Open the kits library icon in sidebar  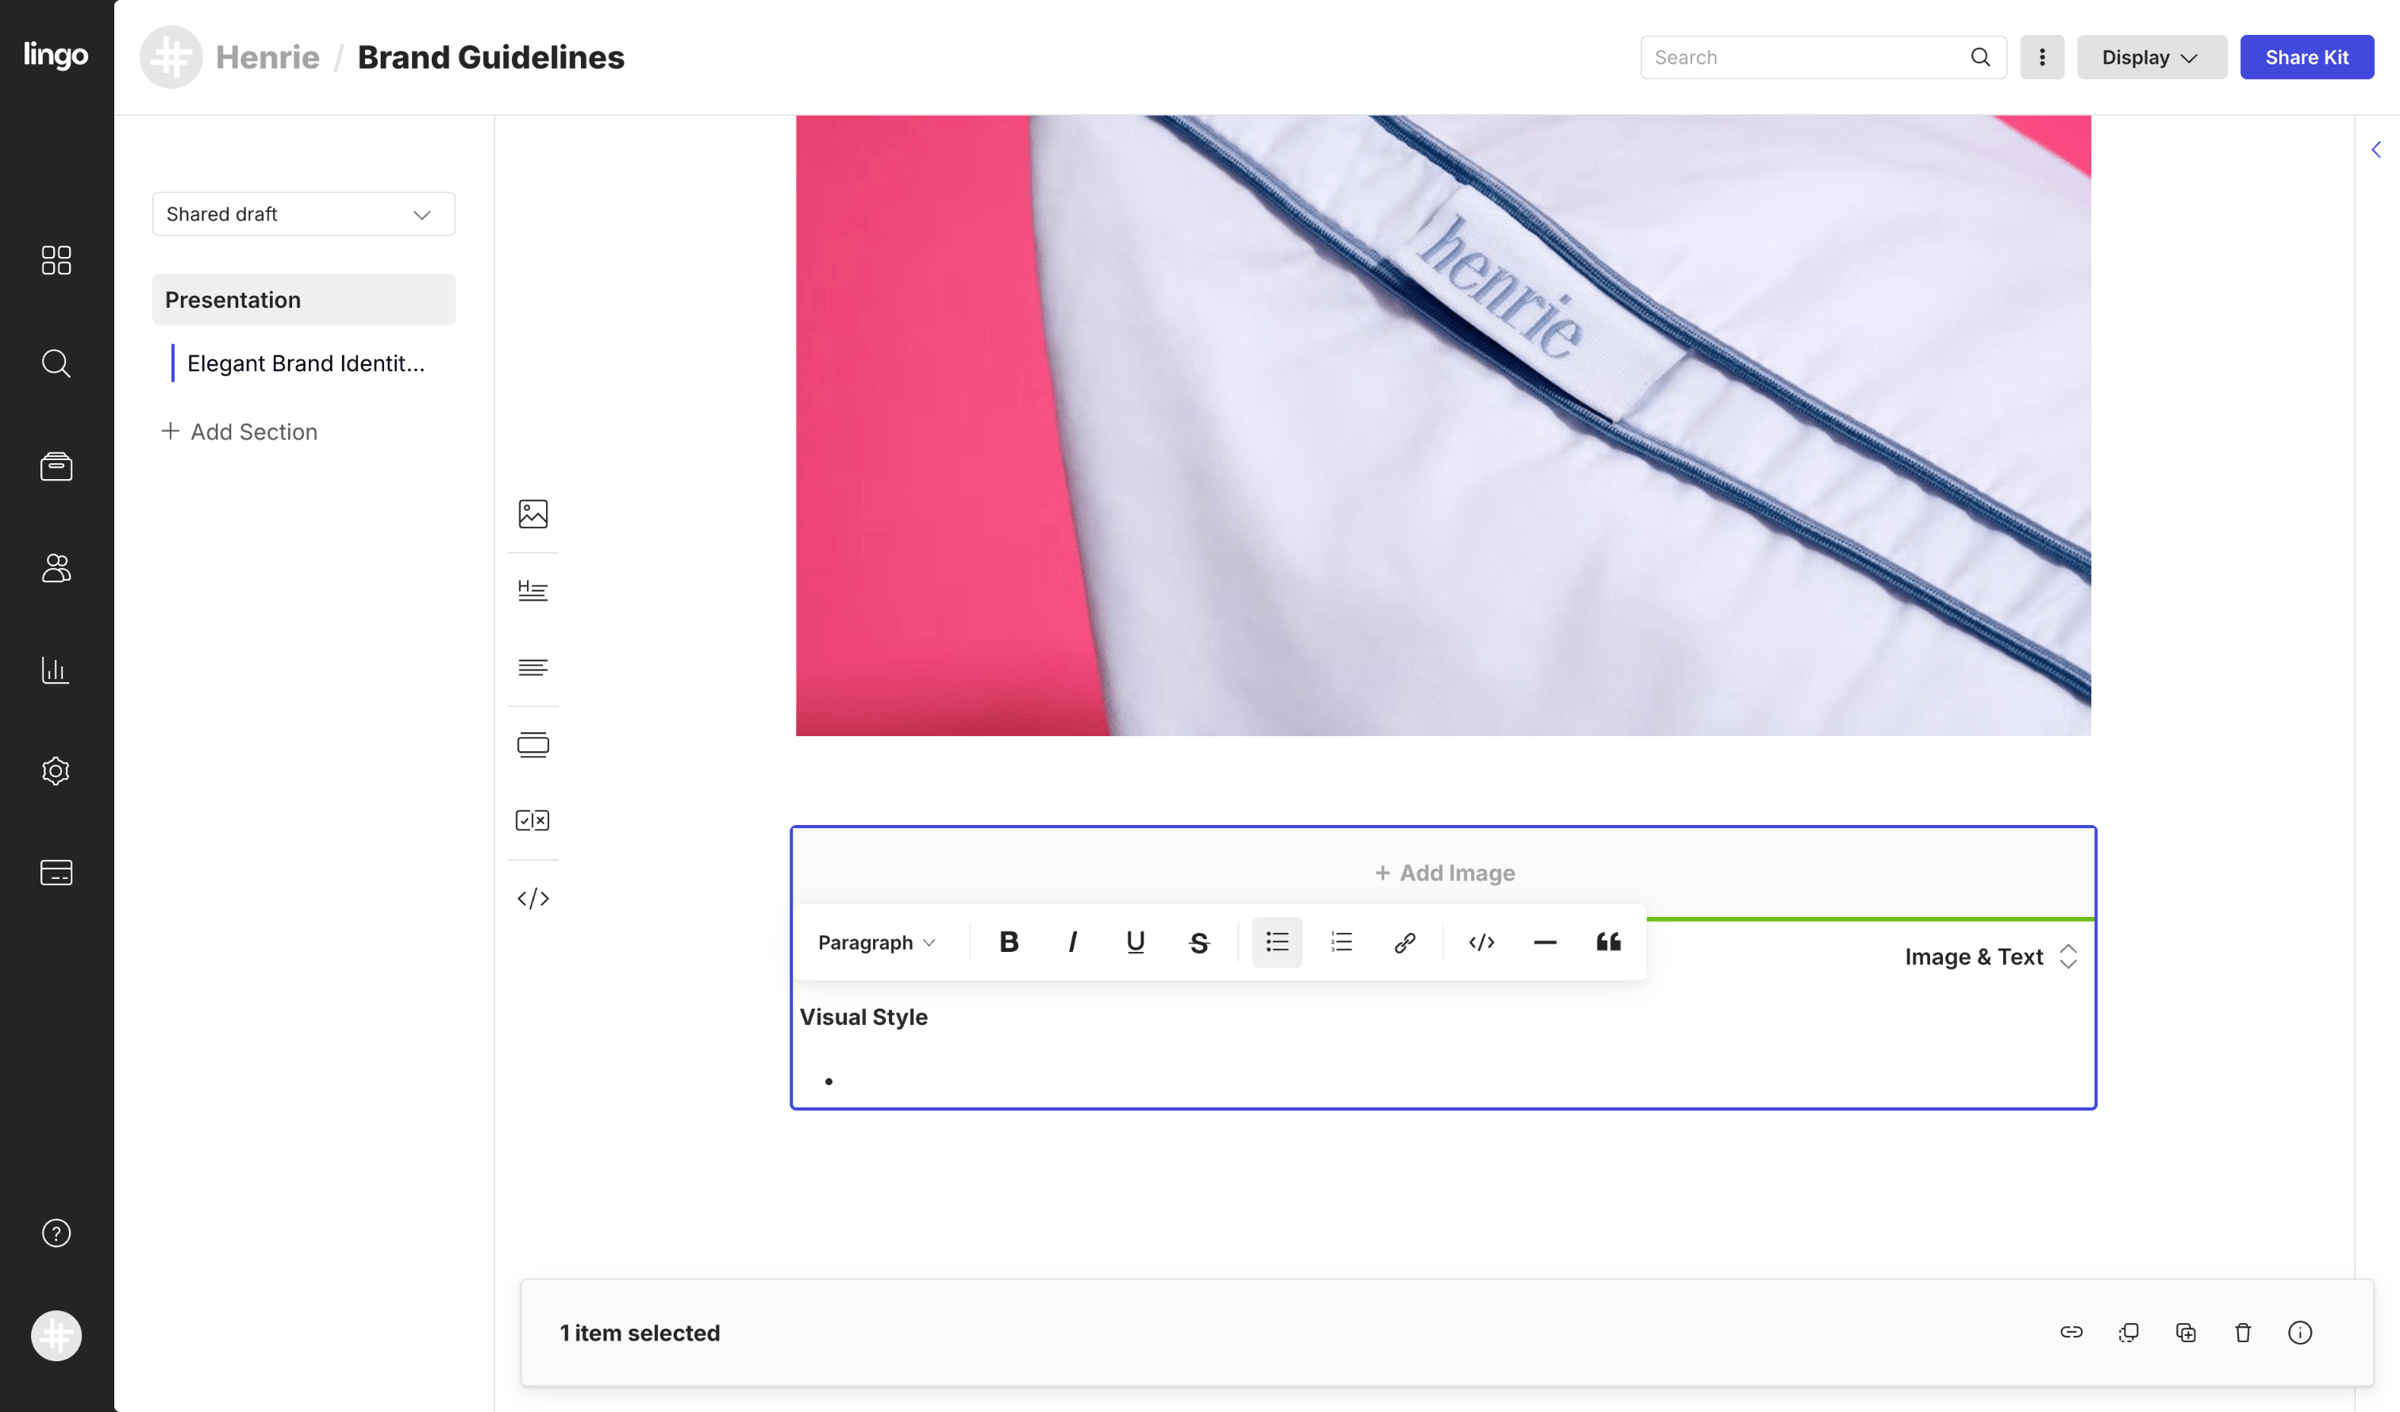click(x=56, y=466)
